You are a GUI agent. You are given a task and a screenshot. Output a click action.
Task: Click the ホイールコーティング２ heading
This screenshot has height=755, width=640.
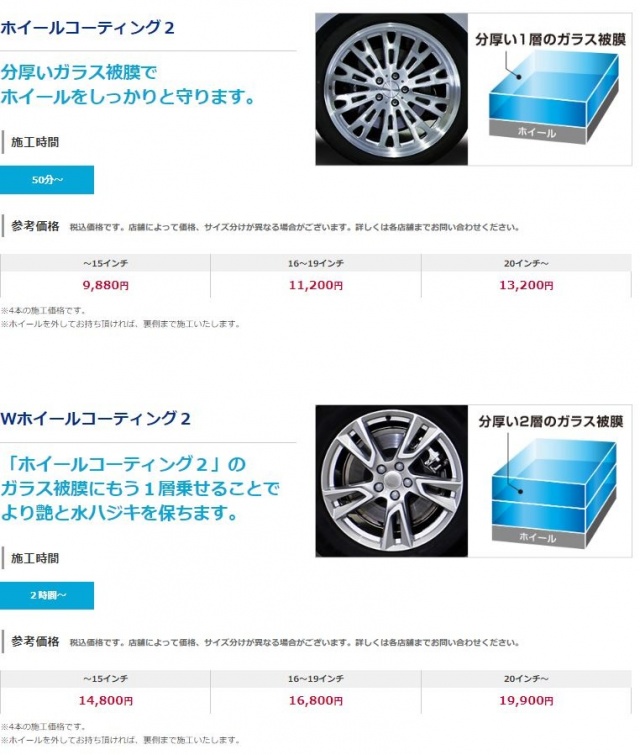87,28
